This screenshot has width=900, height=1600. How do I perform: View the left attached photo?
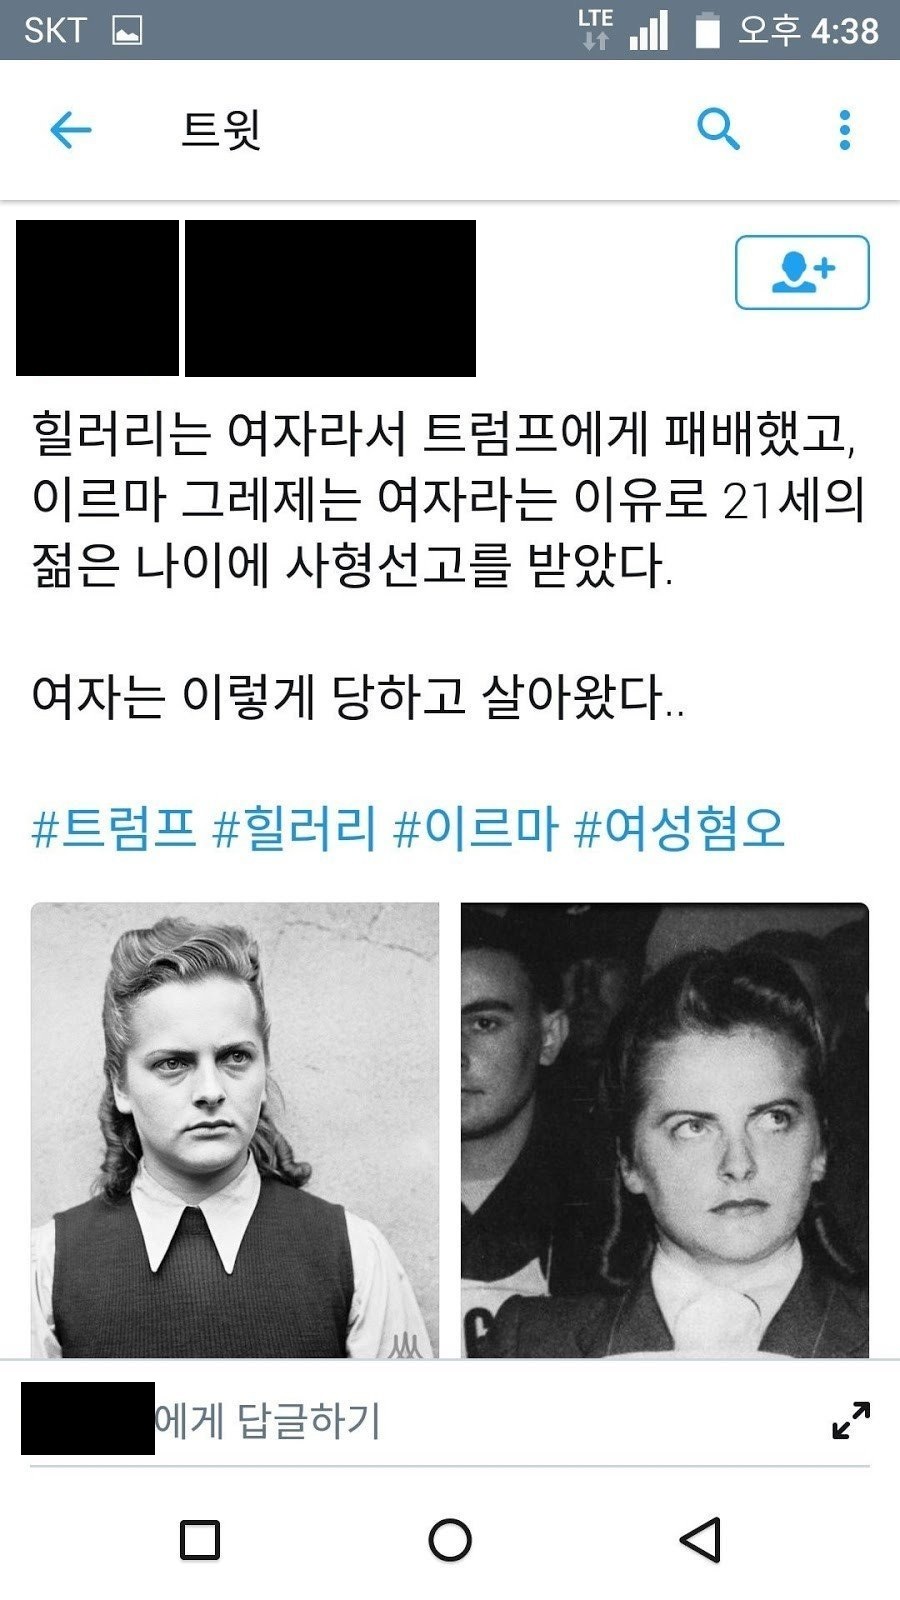[x=235, y=1130]
